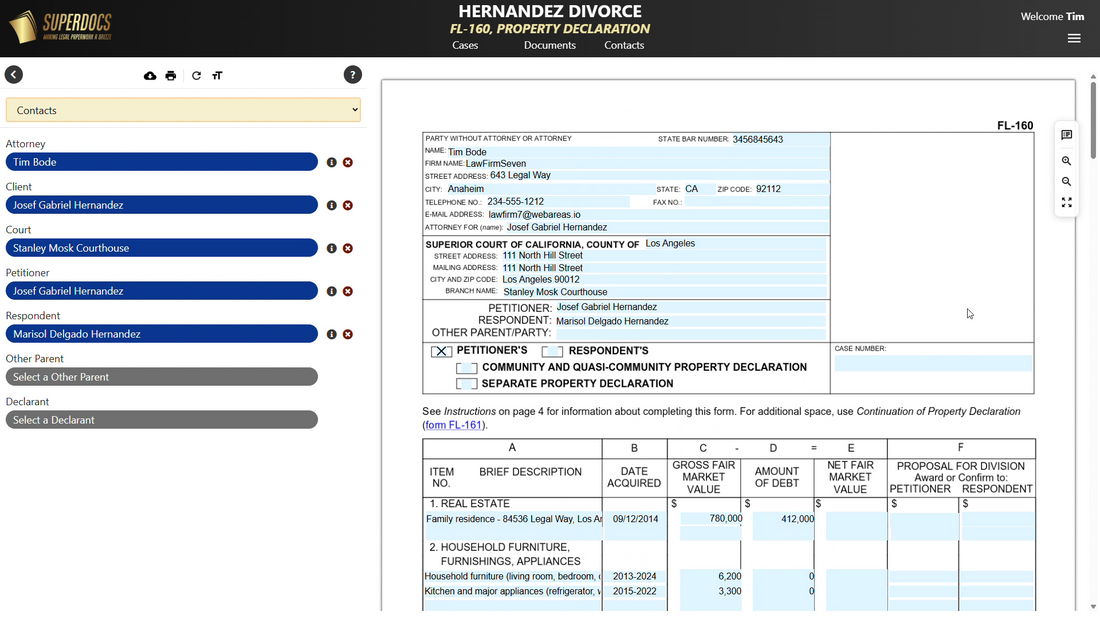Check Community and Quasi-Community Property Declaration box
The width and height of the screenshot is (1100, 619).
pyautogui.click(x=467, y=368)
